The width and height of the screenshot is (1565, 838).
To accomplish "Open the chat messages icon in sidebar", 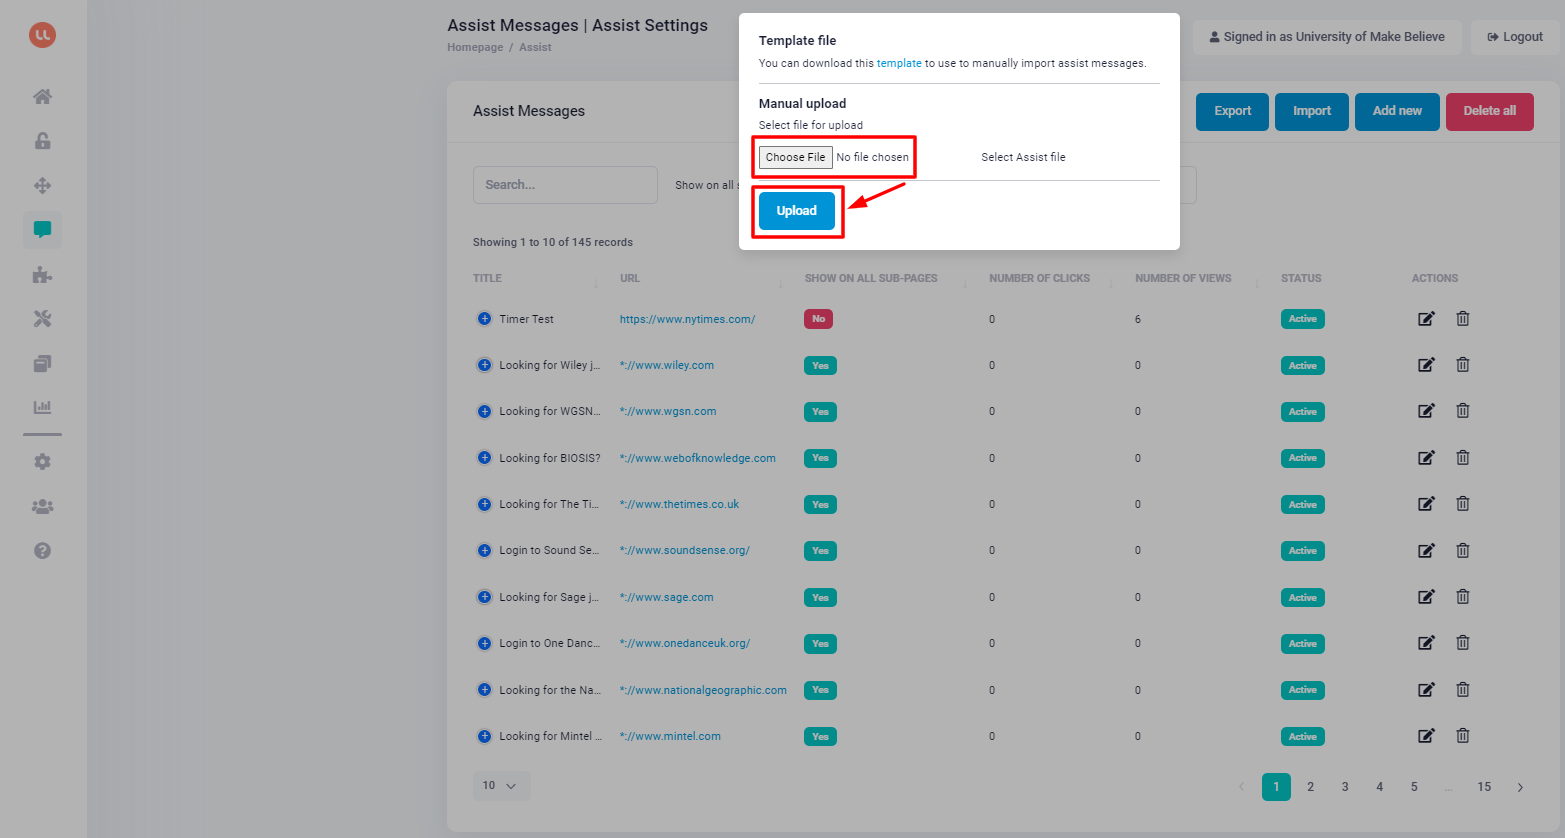I will tap(42, 229).
